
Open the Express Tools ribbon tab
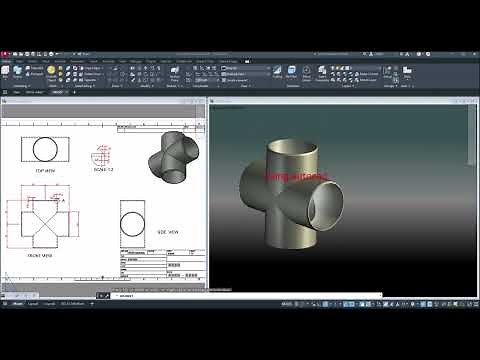coord(205,61)
